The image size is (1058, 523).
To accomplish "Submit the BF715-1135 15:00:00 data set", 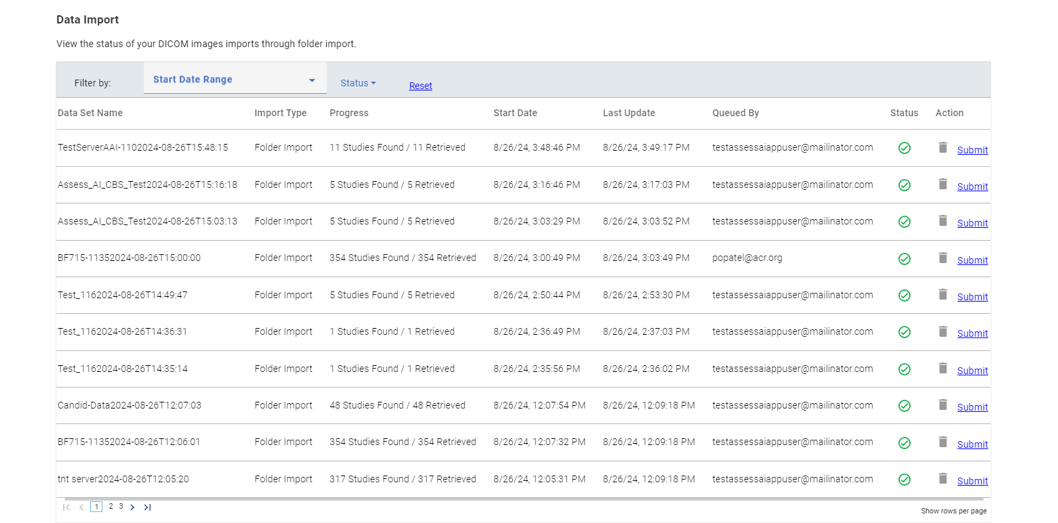I will pos(972,260).
